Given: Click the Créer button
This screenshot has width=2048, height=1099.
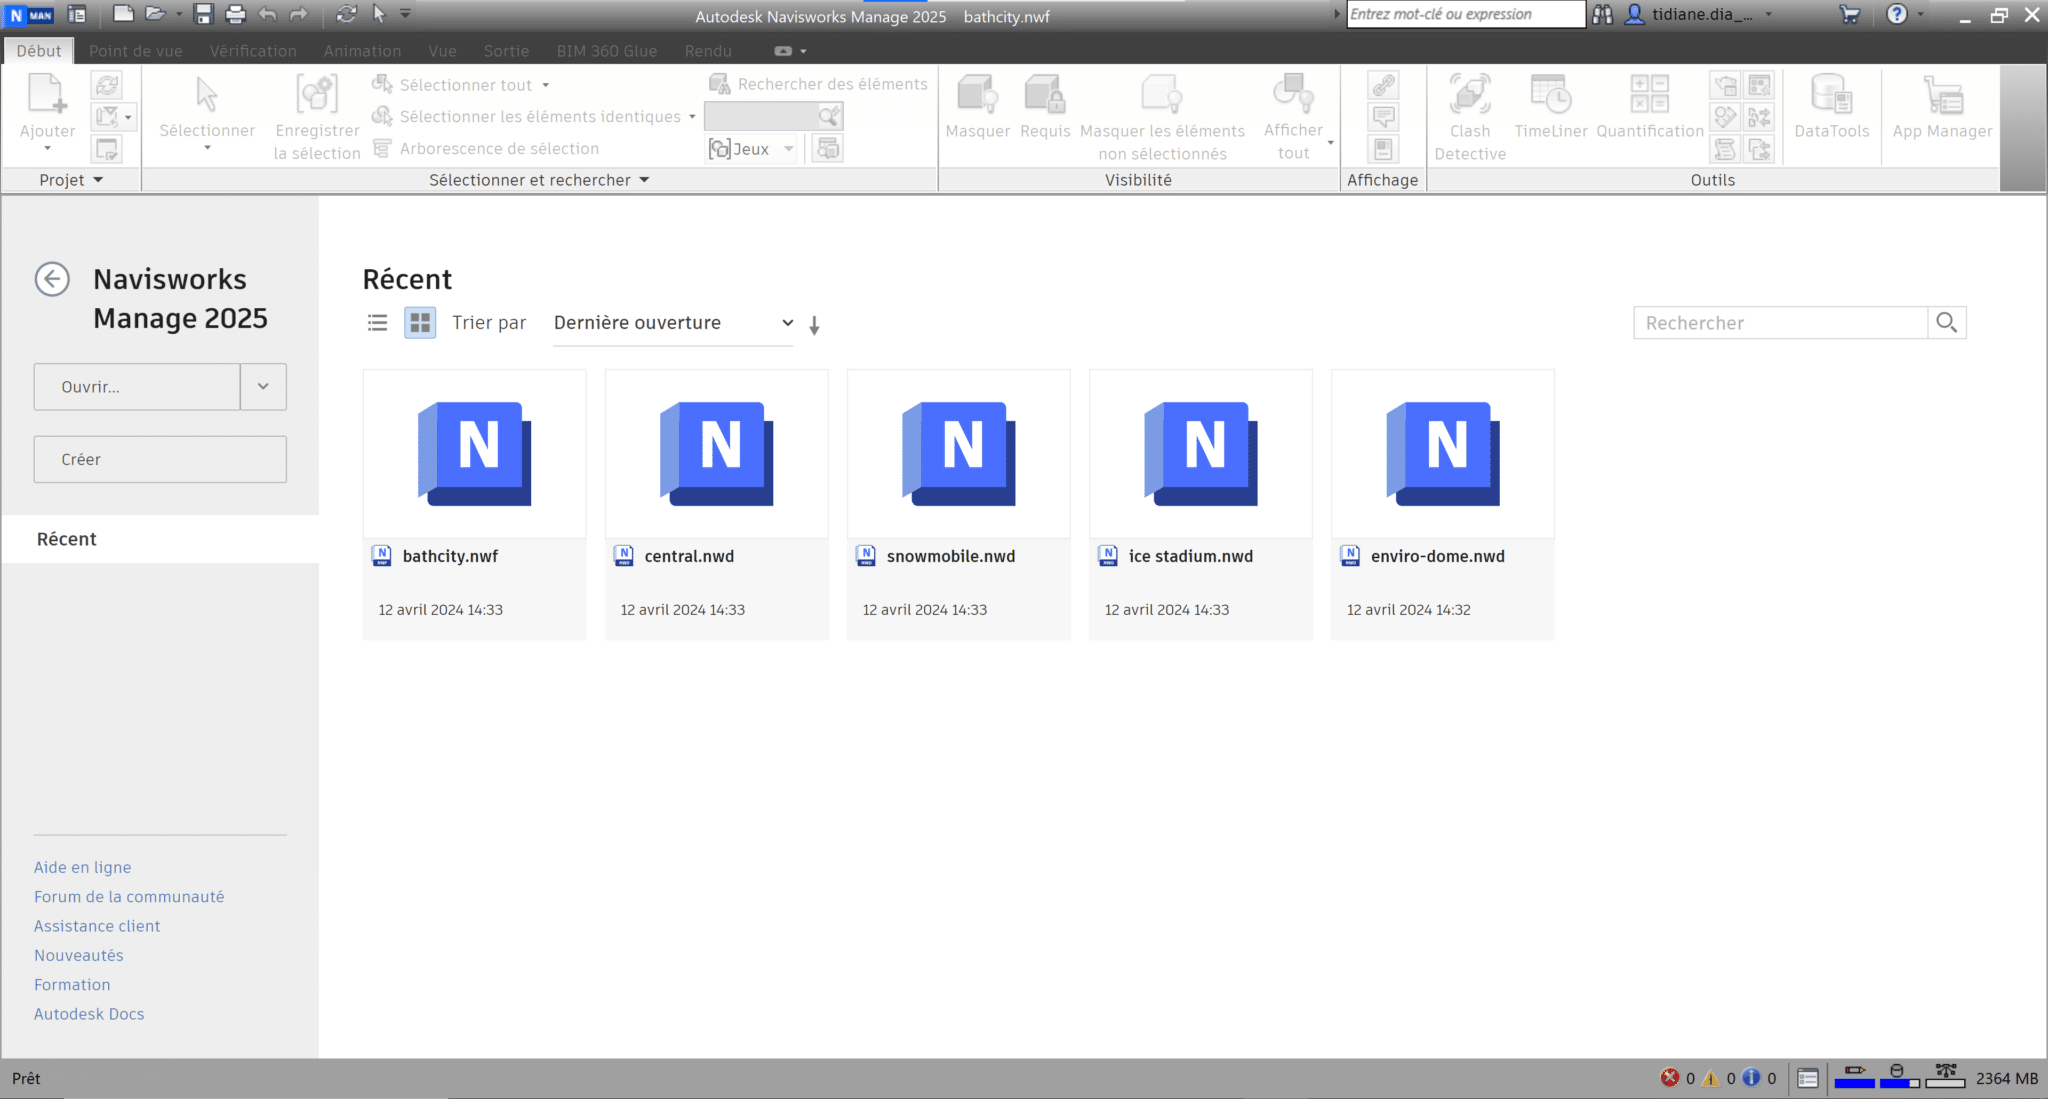Looking at the screenshot, I should click(x=160, y=459).
